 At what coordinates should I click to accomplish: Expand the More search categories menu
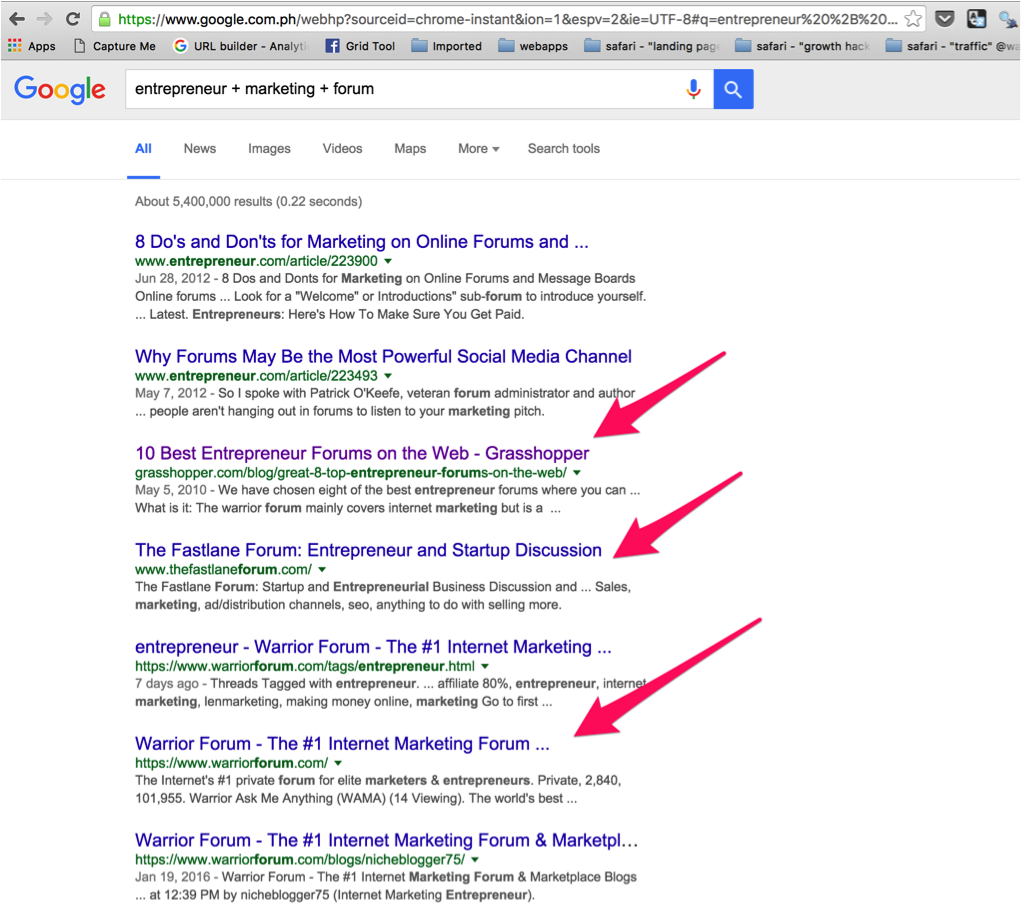click(479, 149)
